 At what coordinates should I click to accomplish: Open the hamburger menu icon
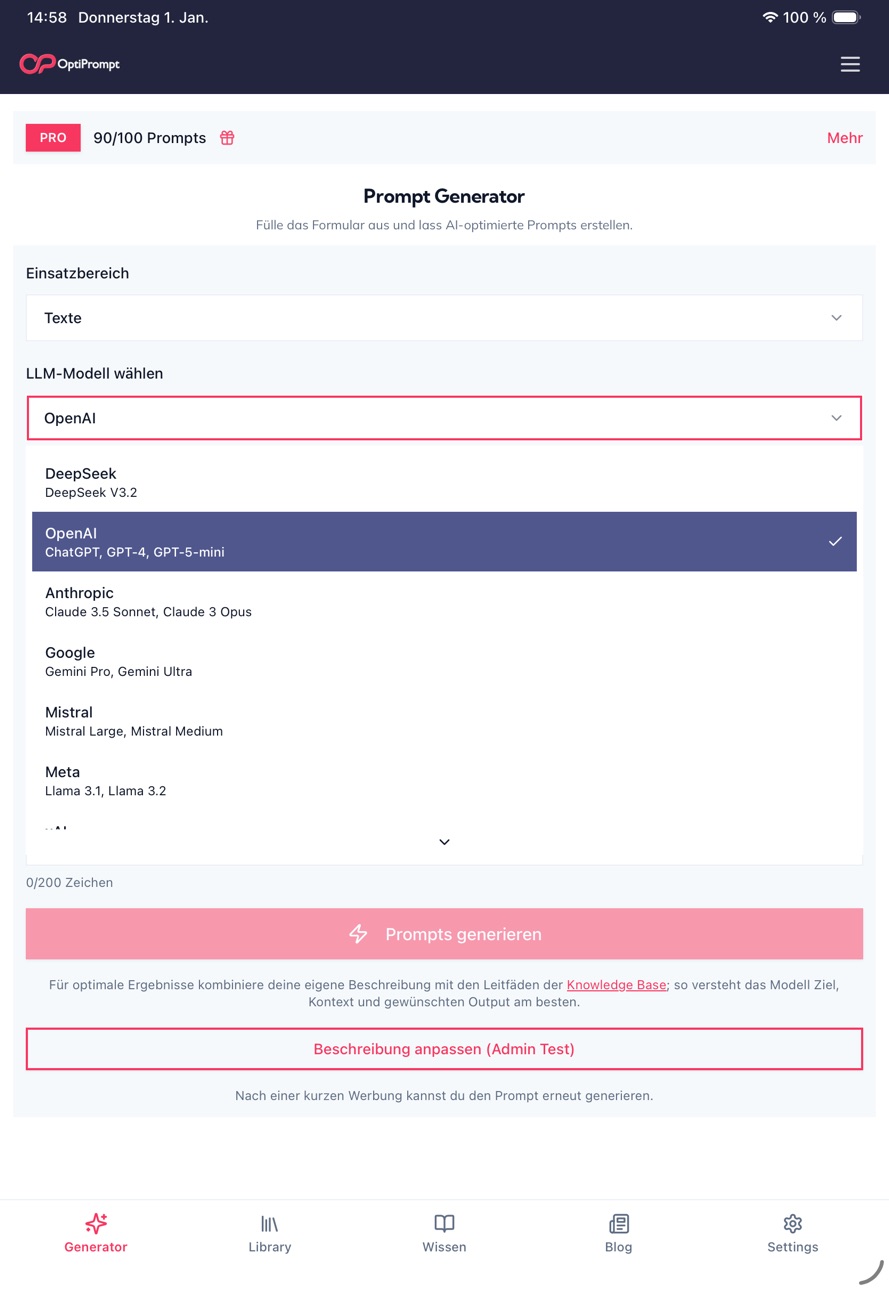[x=850, y=64]
